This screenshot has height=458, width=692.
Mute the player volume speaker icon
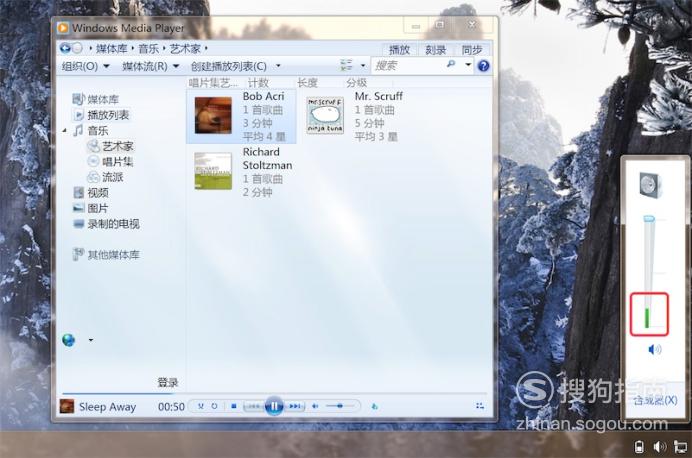click(315, 406)
